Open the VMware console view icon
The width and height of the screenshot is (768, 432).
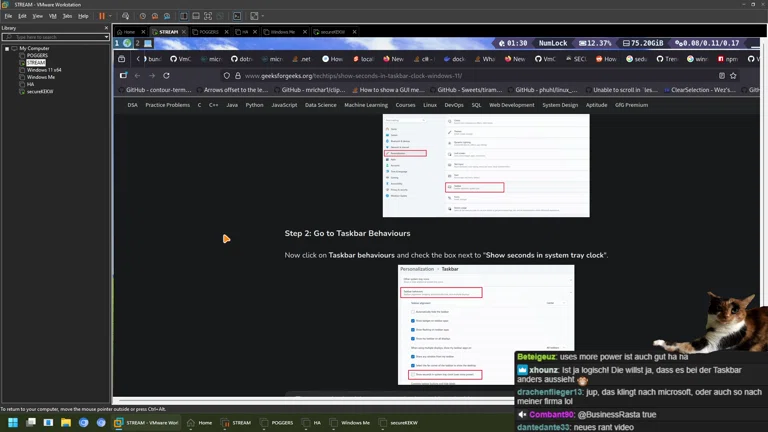click(237, 16)
